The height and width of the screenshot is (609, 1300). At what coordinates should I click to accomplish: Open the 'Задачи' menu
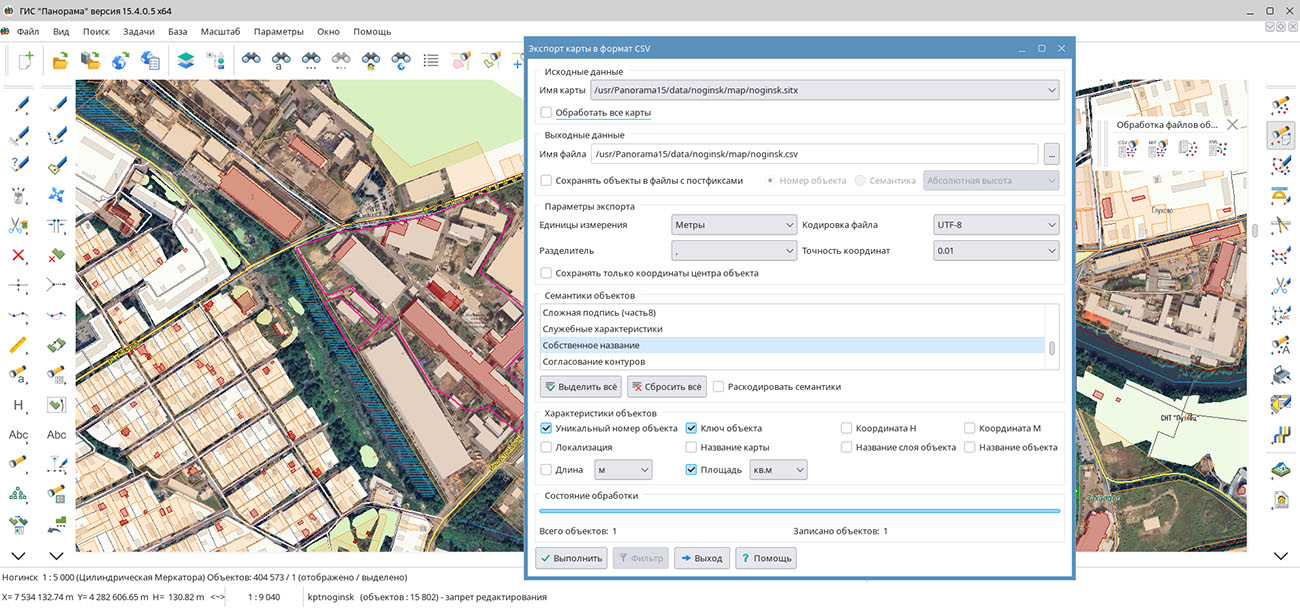tap(139, 32)
